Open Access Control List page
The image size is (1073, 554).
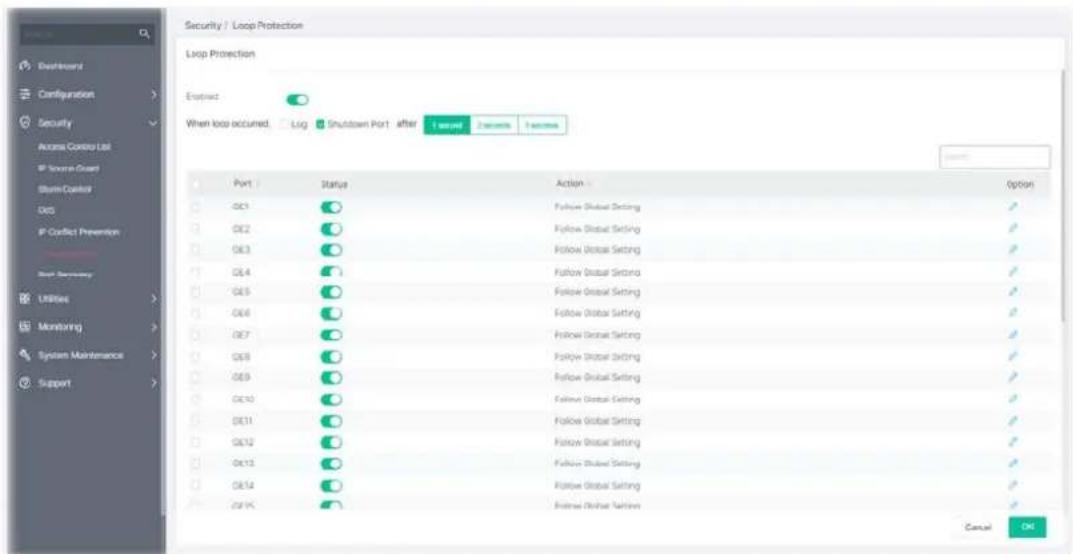tap(75, 147)
